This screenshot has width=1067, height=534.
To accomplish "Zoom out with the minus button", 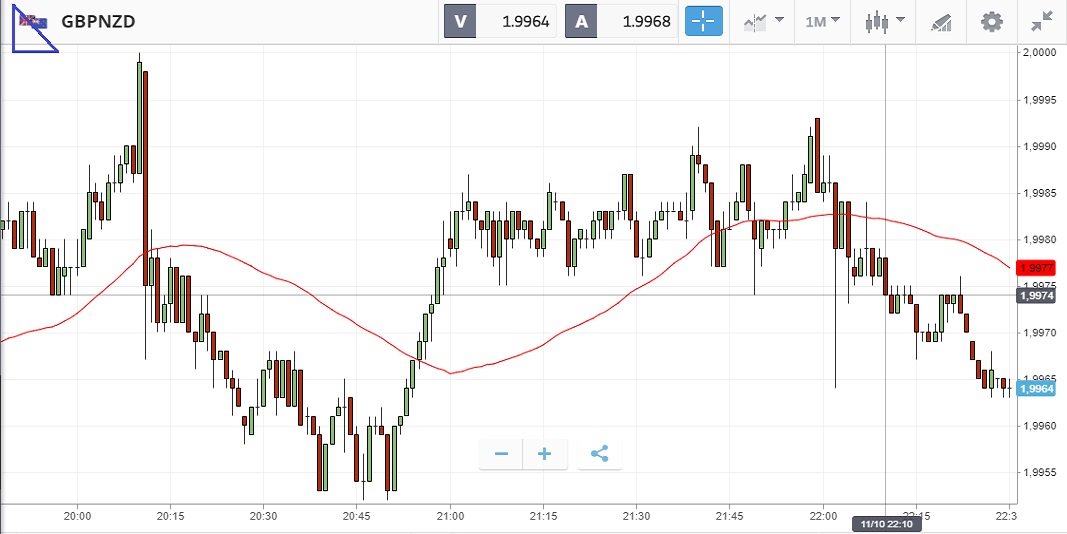I will 501,454.
